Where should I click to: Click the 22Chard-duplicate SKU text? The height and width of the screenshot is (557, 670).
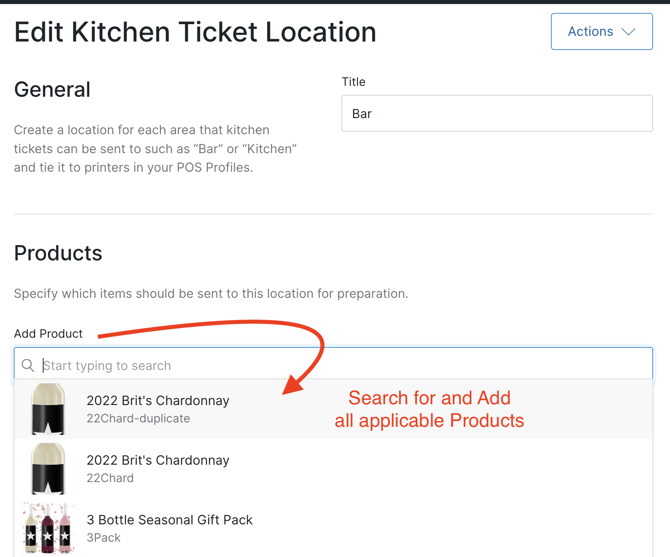pyautogui.click(x=138, y=419)
